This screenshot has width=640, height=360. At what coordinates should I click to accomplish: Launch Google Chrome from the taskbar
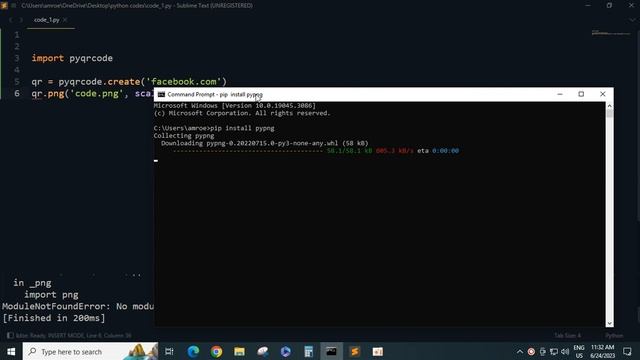pos(216,351)
